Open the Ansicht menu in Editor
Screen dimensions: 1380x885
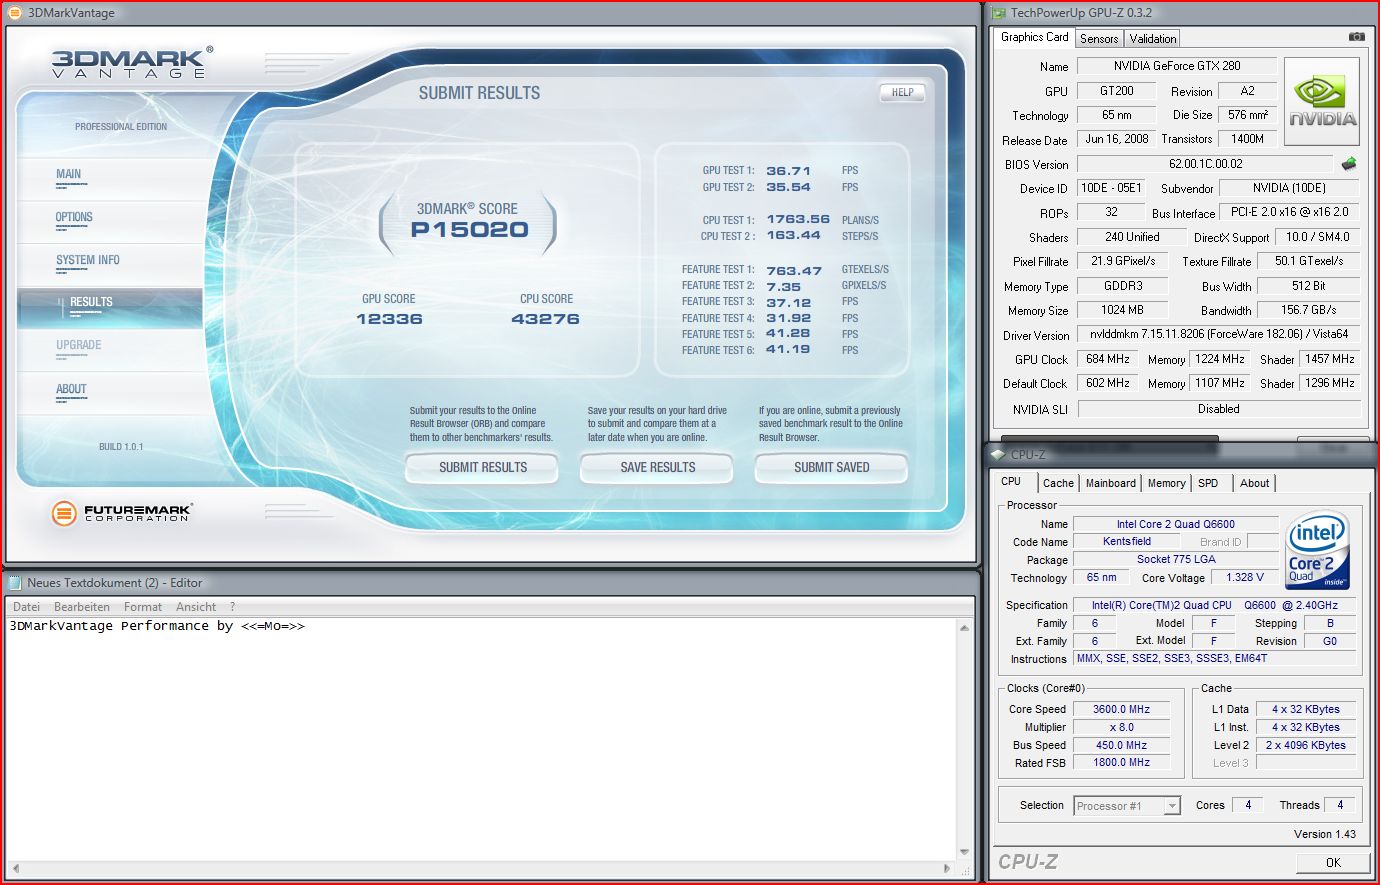(x=196, y=607)
